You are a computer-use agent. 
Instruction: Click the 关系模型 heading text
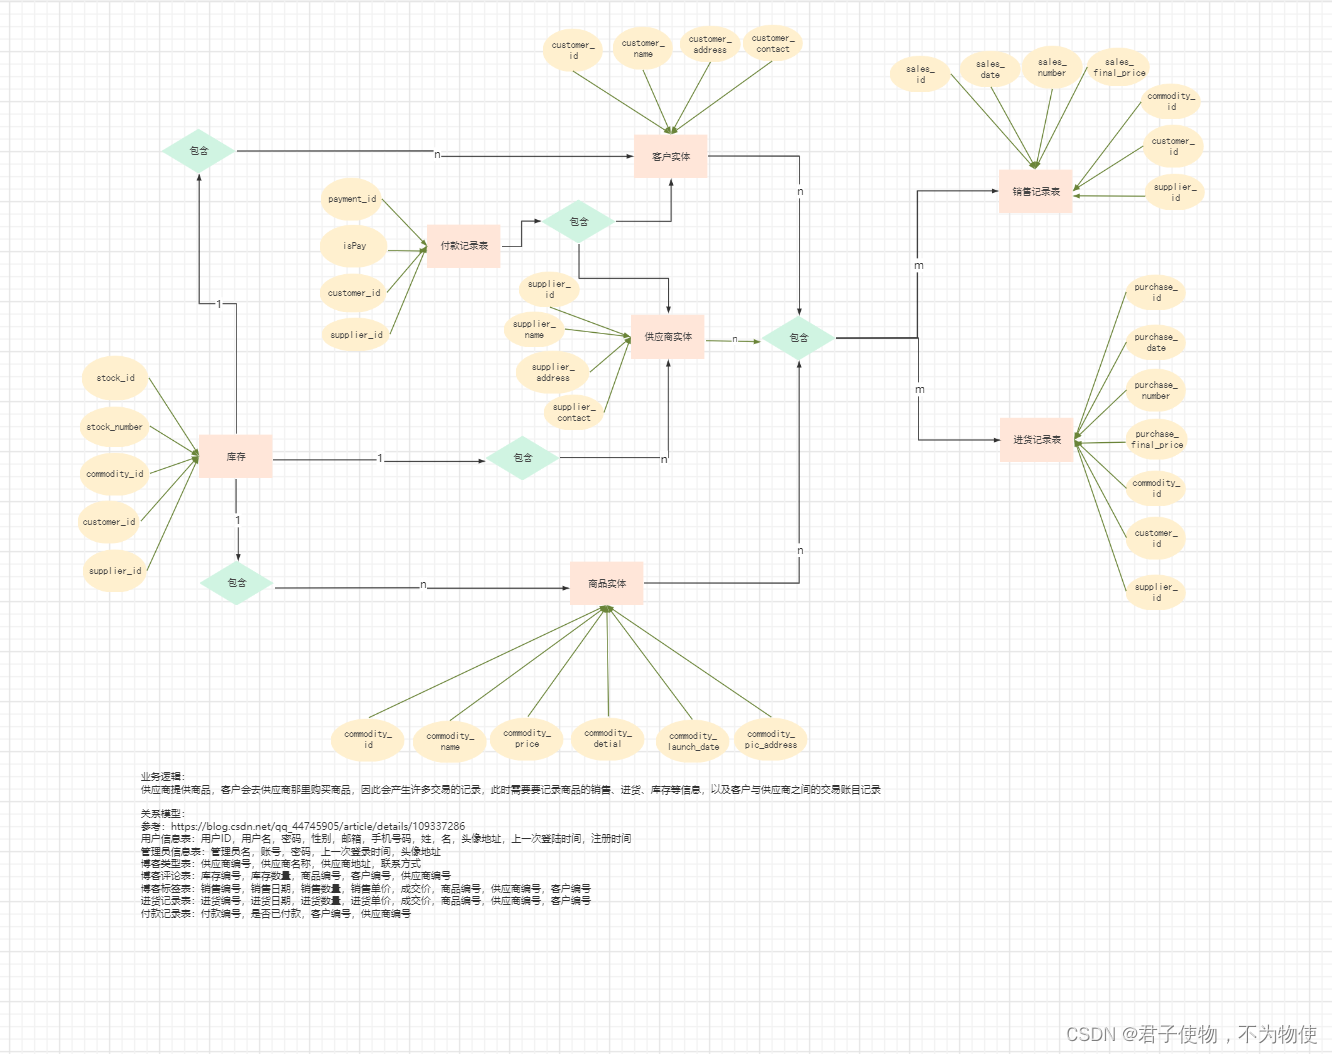[162, 813]
